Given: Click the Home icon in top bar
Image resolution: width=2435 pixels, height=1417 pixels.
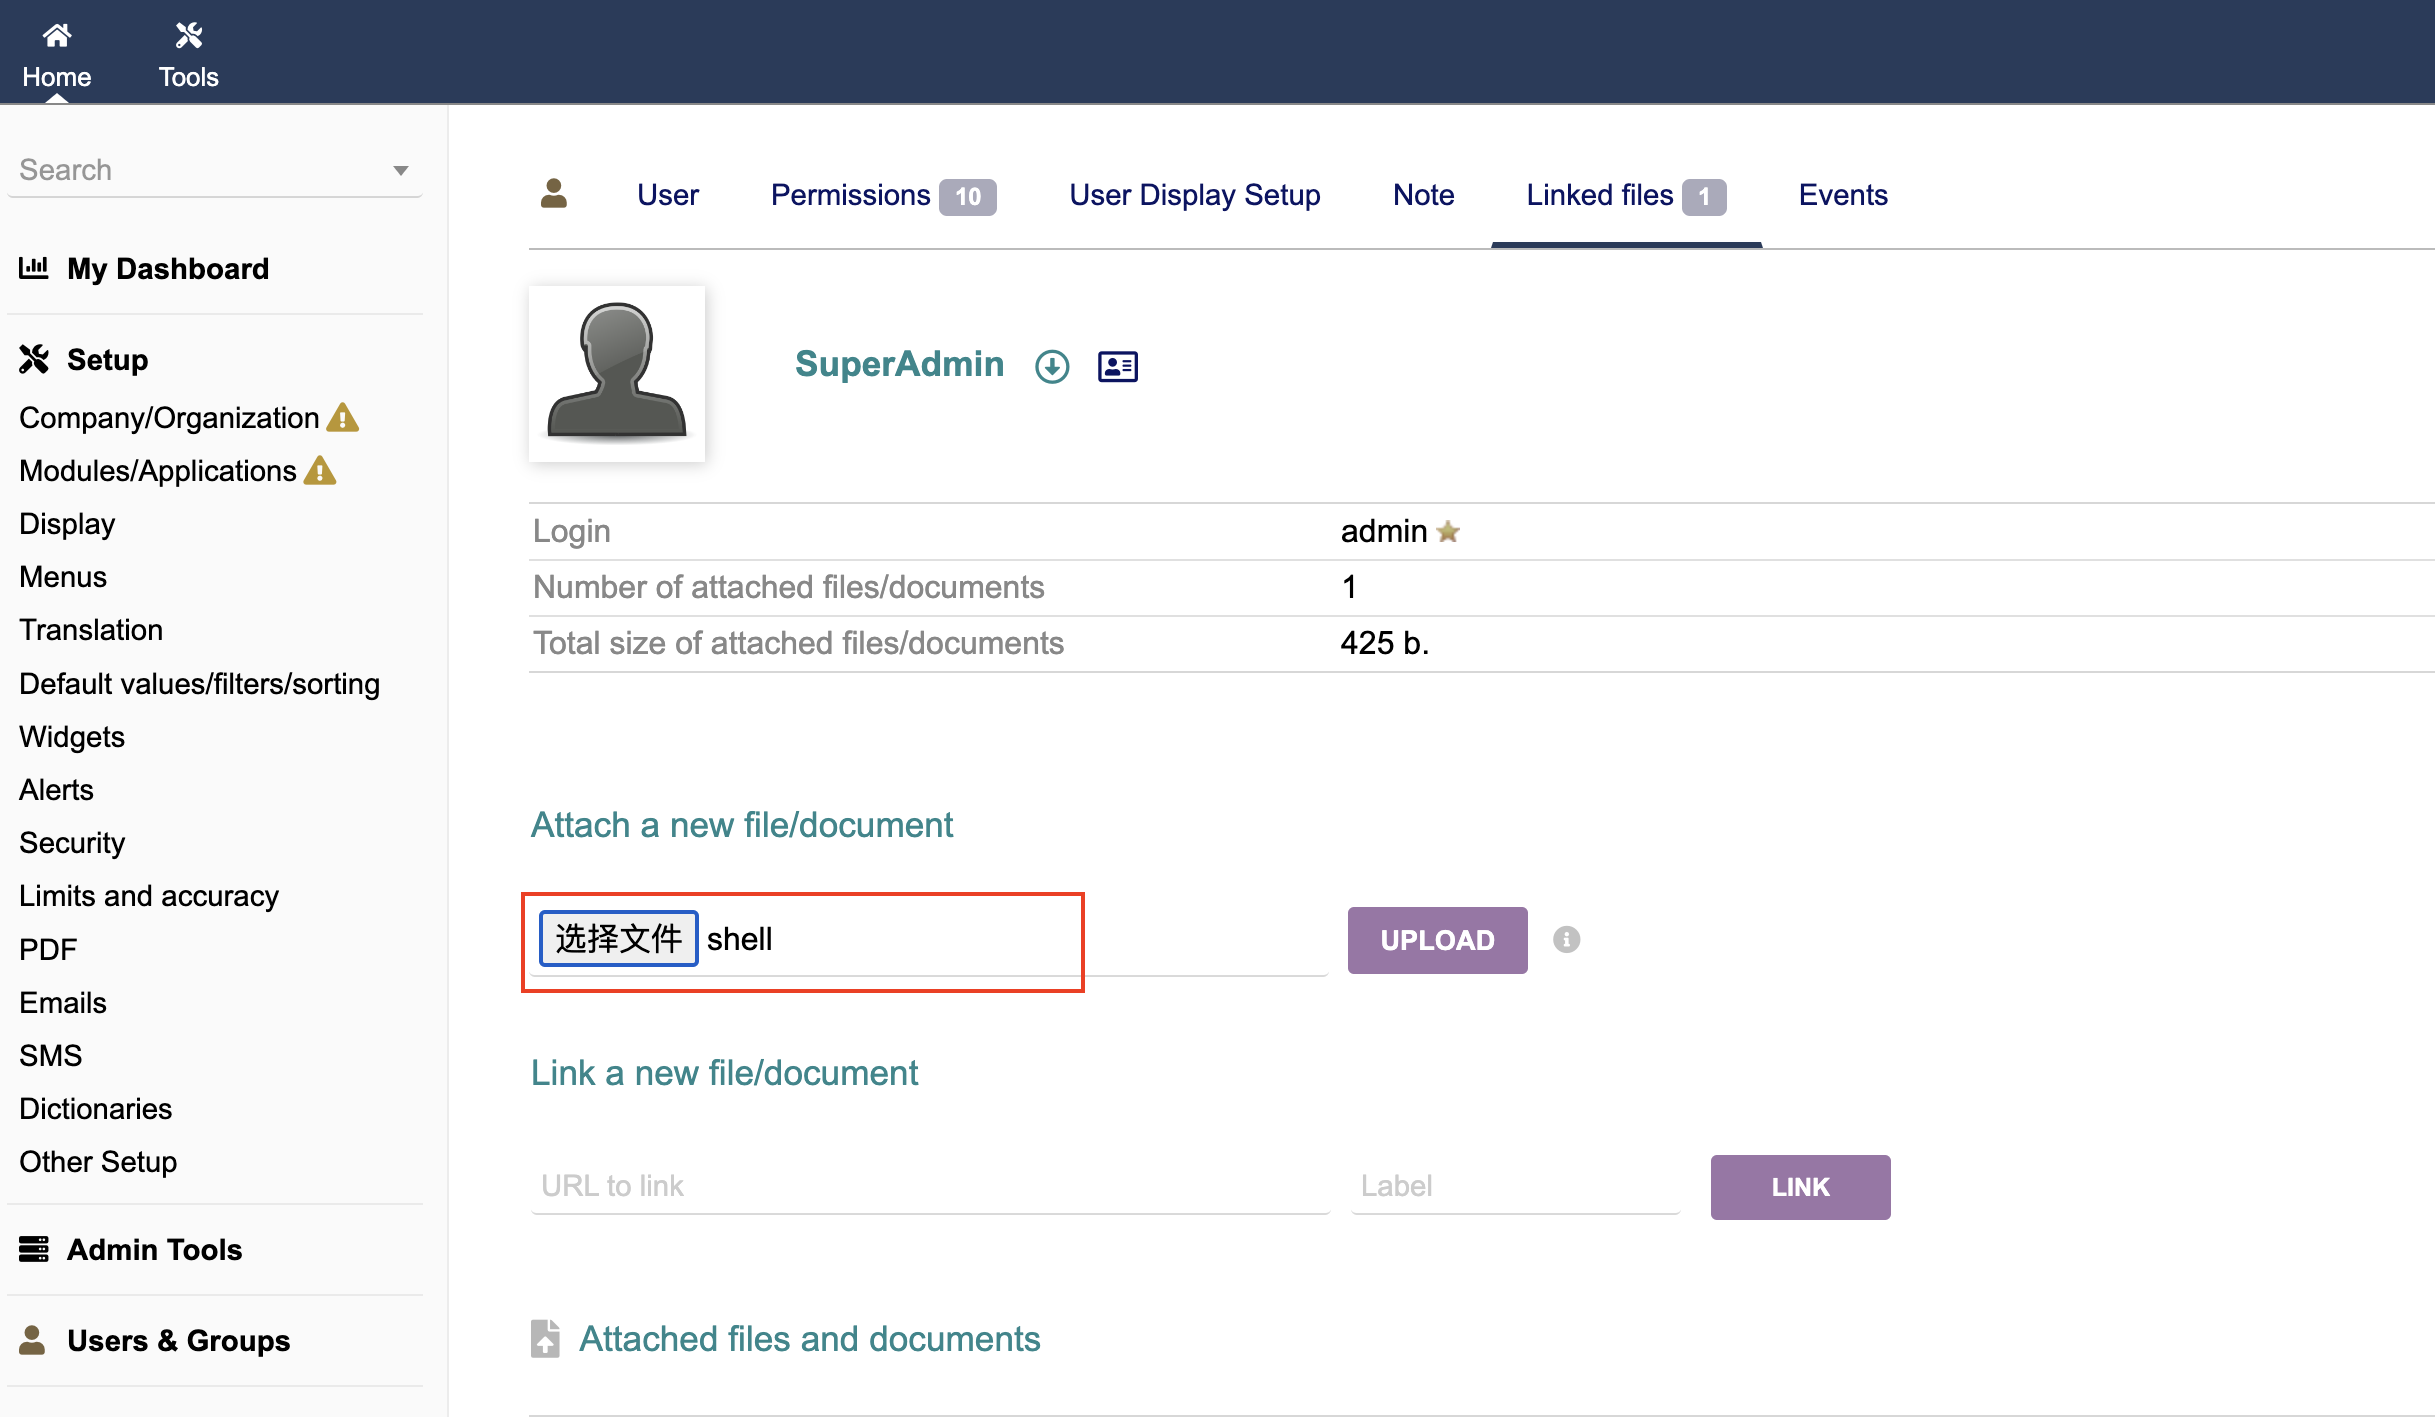Looking at the screenshot, I should [x=57, y=36].
